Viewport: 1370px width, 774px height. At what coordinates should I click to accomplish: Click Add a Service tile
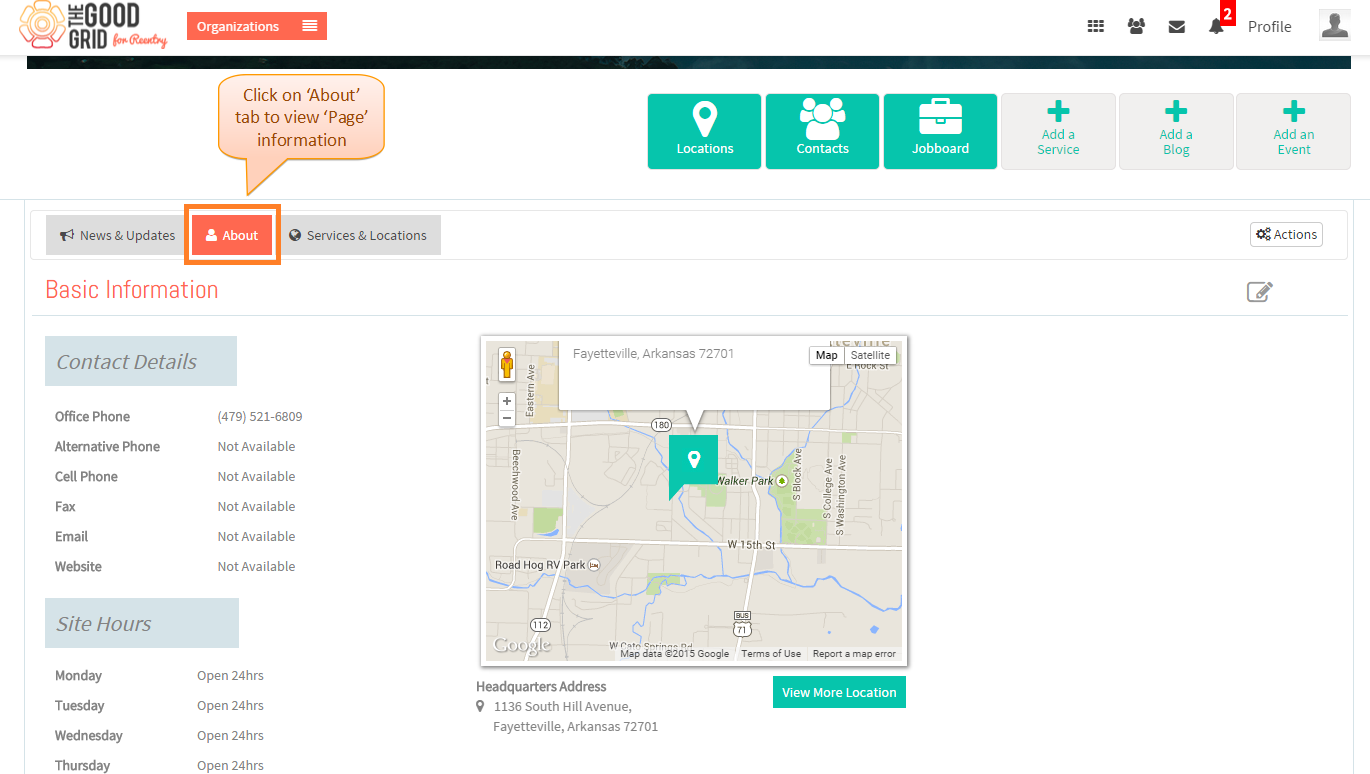click(1058, 131)
